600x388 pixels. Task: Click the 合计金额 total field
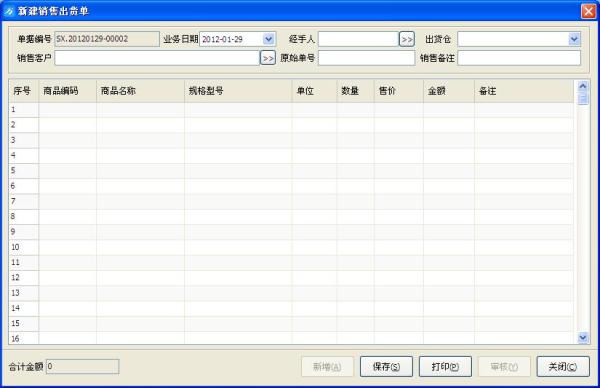83,367
